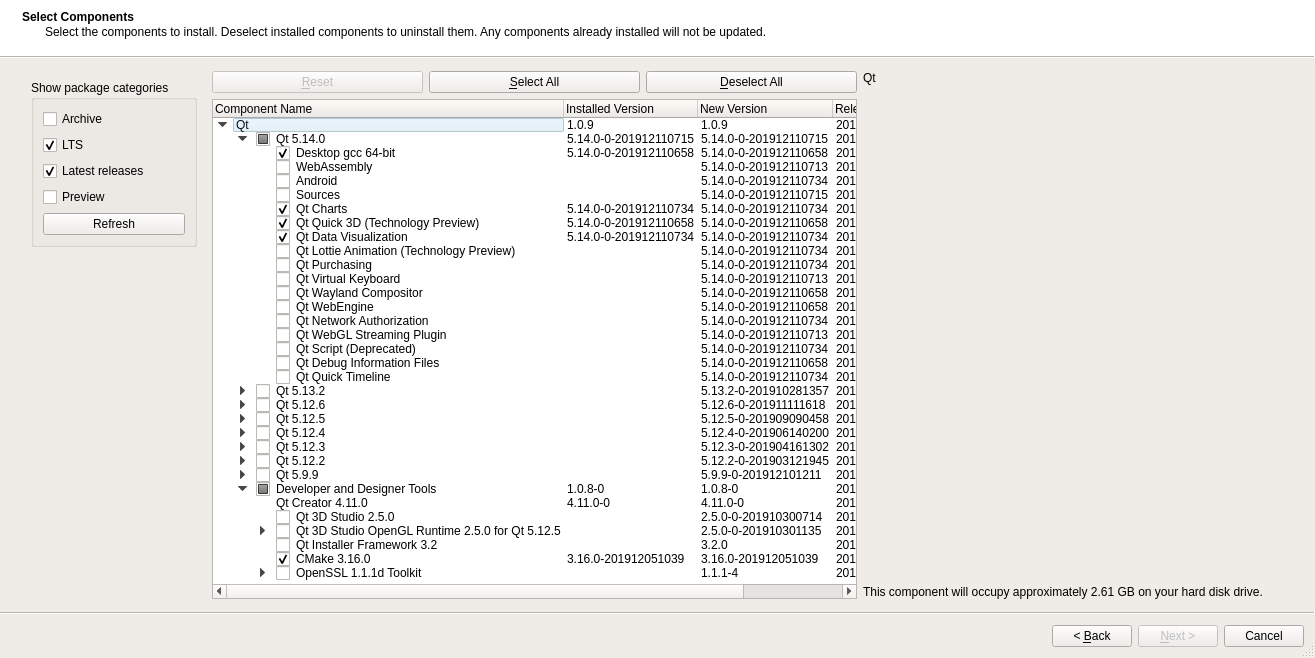The height and width of the screenshot is (658, 1315).
Task: Toggle Developer and Designer Tools checkbox
Action: [263, 489]
